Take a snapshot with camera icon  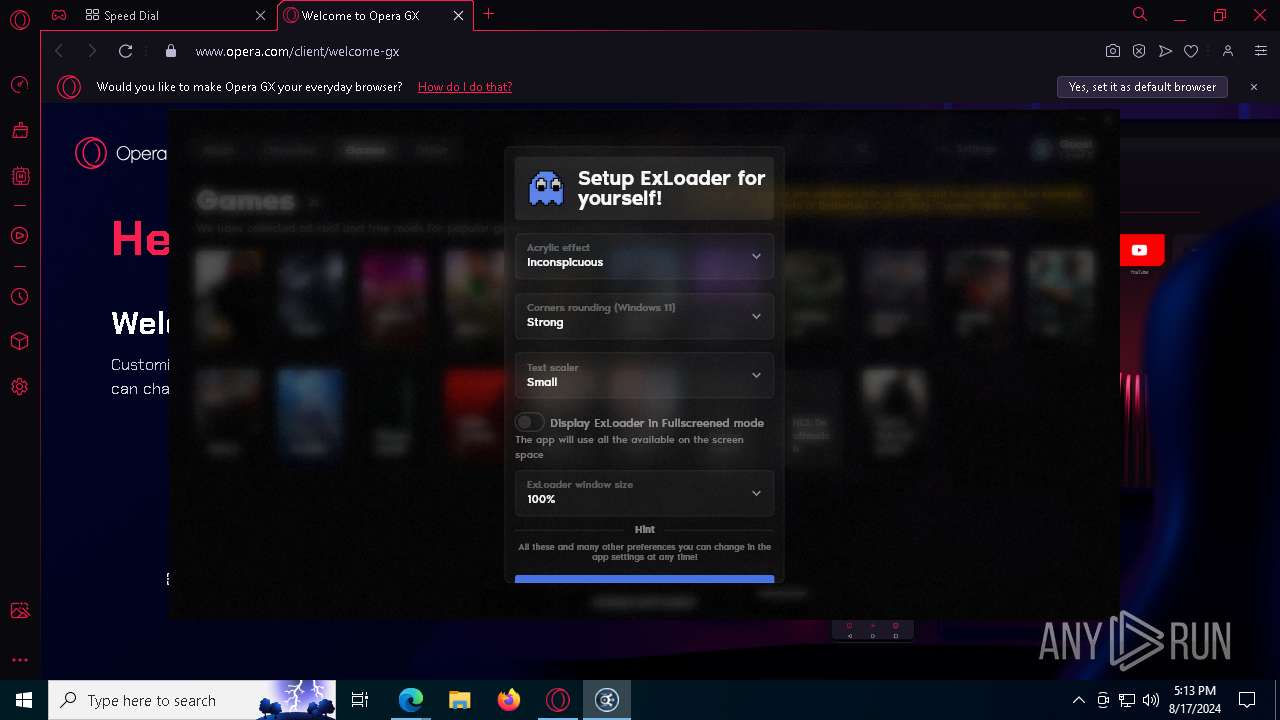click(x=1113, y=51)
